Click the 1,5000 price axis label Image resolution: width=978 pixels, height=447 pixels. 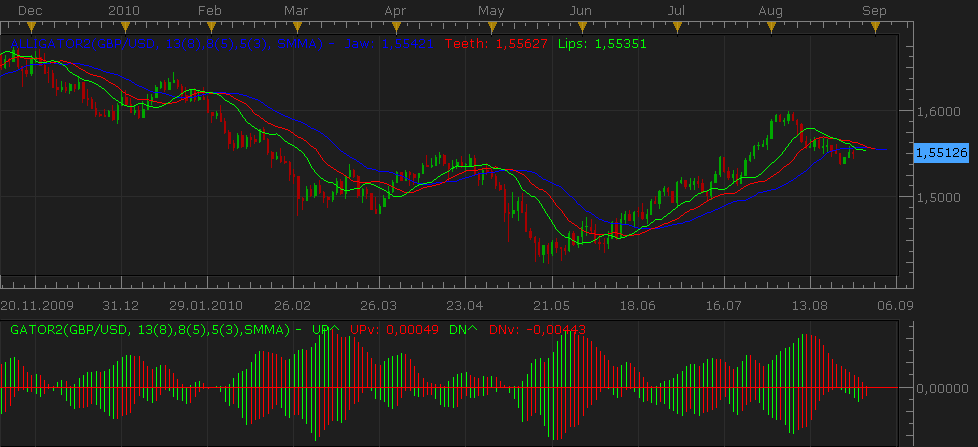(x=938, y=198)
